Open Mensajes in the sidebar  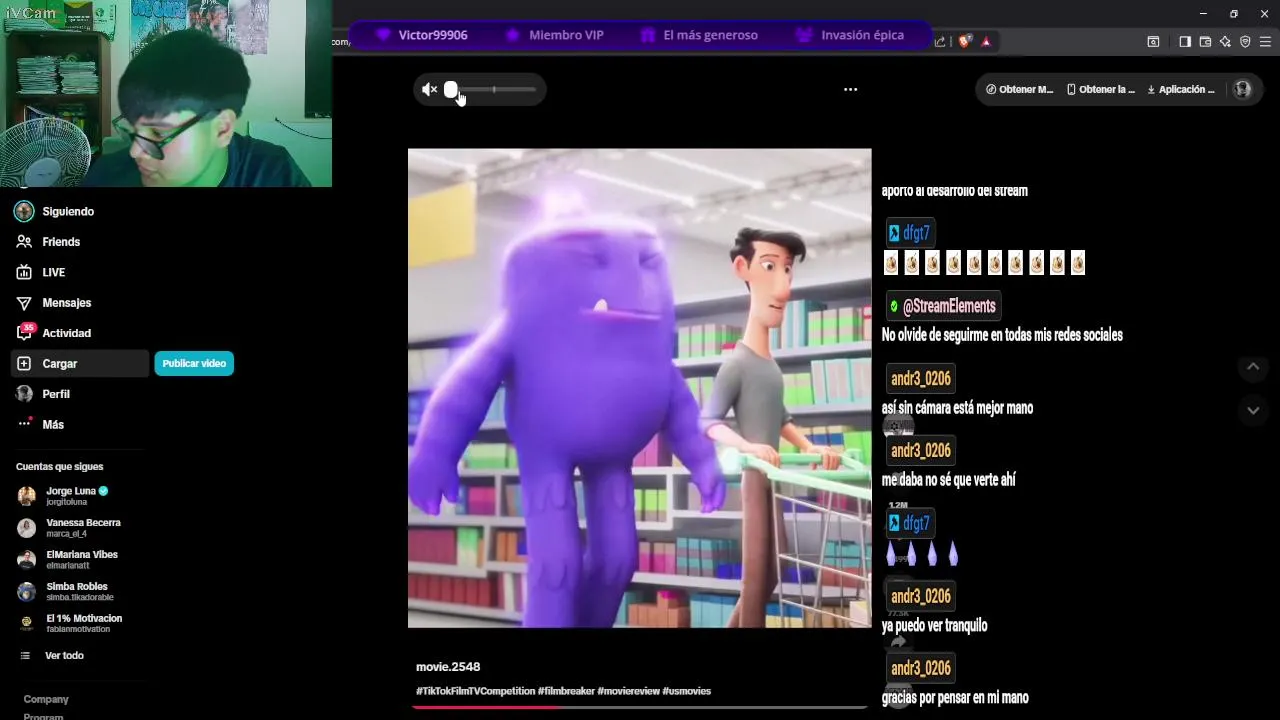[x=66, y=303]
